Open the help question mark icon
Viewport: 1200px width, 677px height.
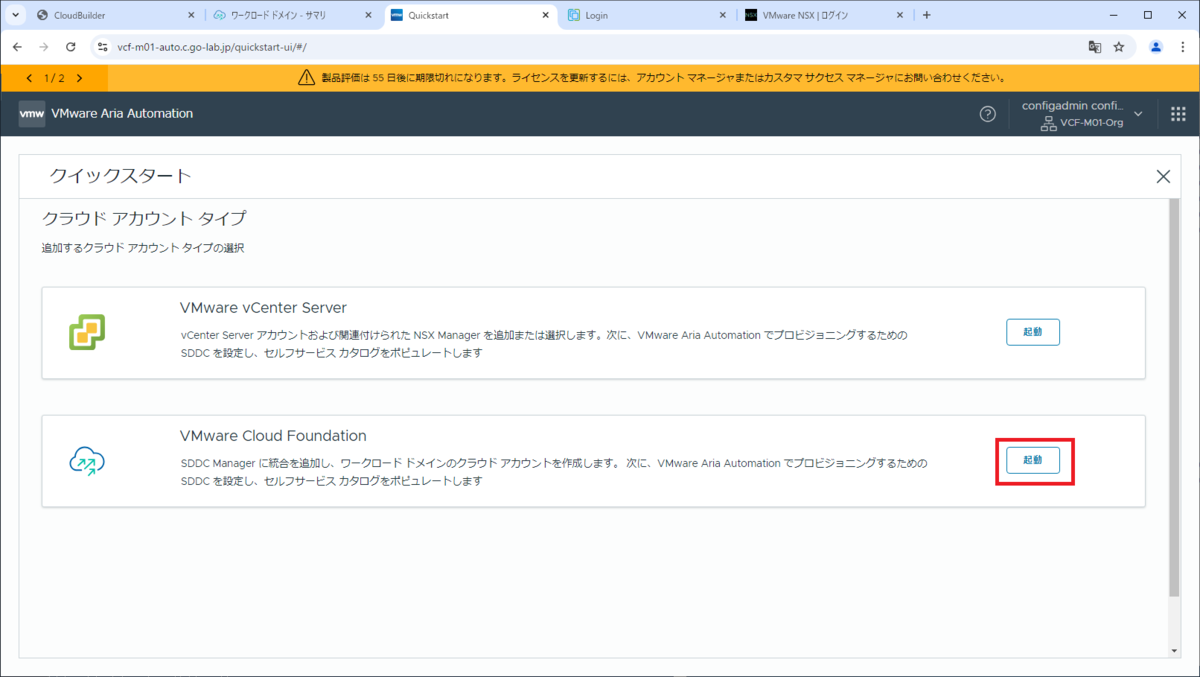click(987, 114)
